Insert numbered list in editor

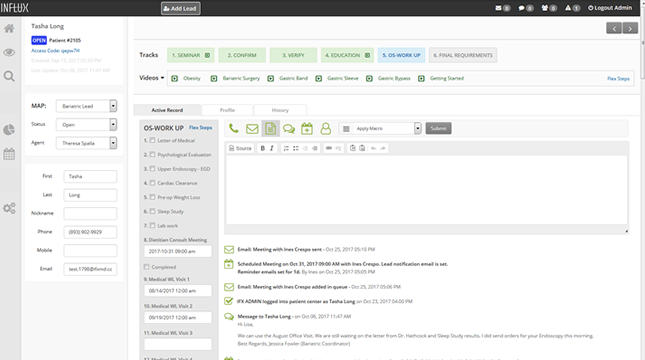click(x=286, y=148)
